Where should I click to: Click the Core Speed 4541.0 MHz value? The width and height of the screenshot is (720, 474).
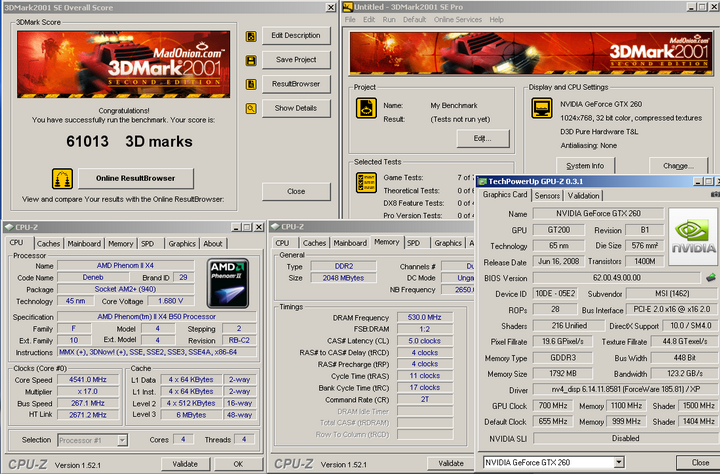pos(88,380)
